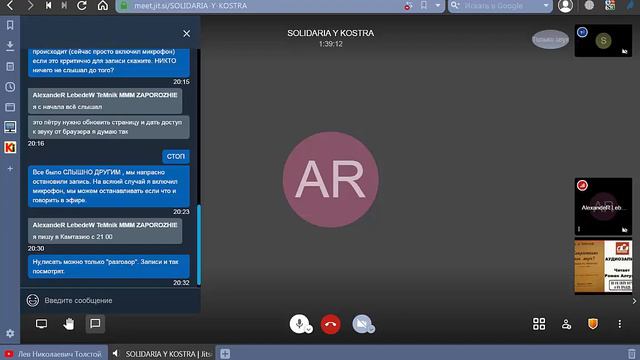Open the Downloads panel in sidebar
The width and height of the screenshot is (640, 360).
pyautogui.click(x=10, y=46)
